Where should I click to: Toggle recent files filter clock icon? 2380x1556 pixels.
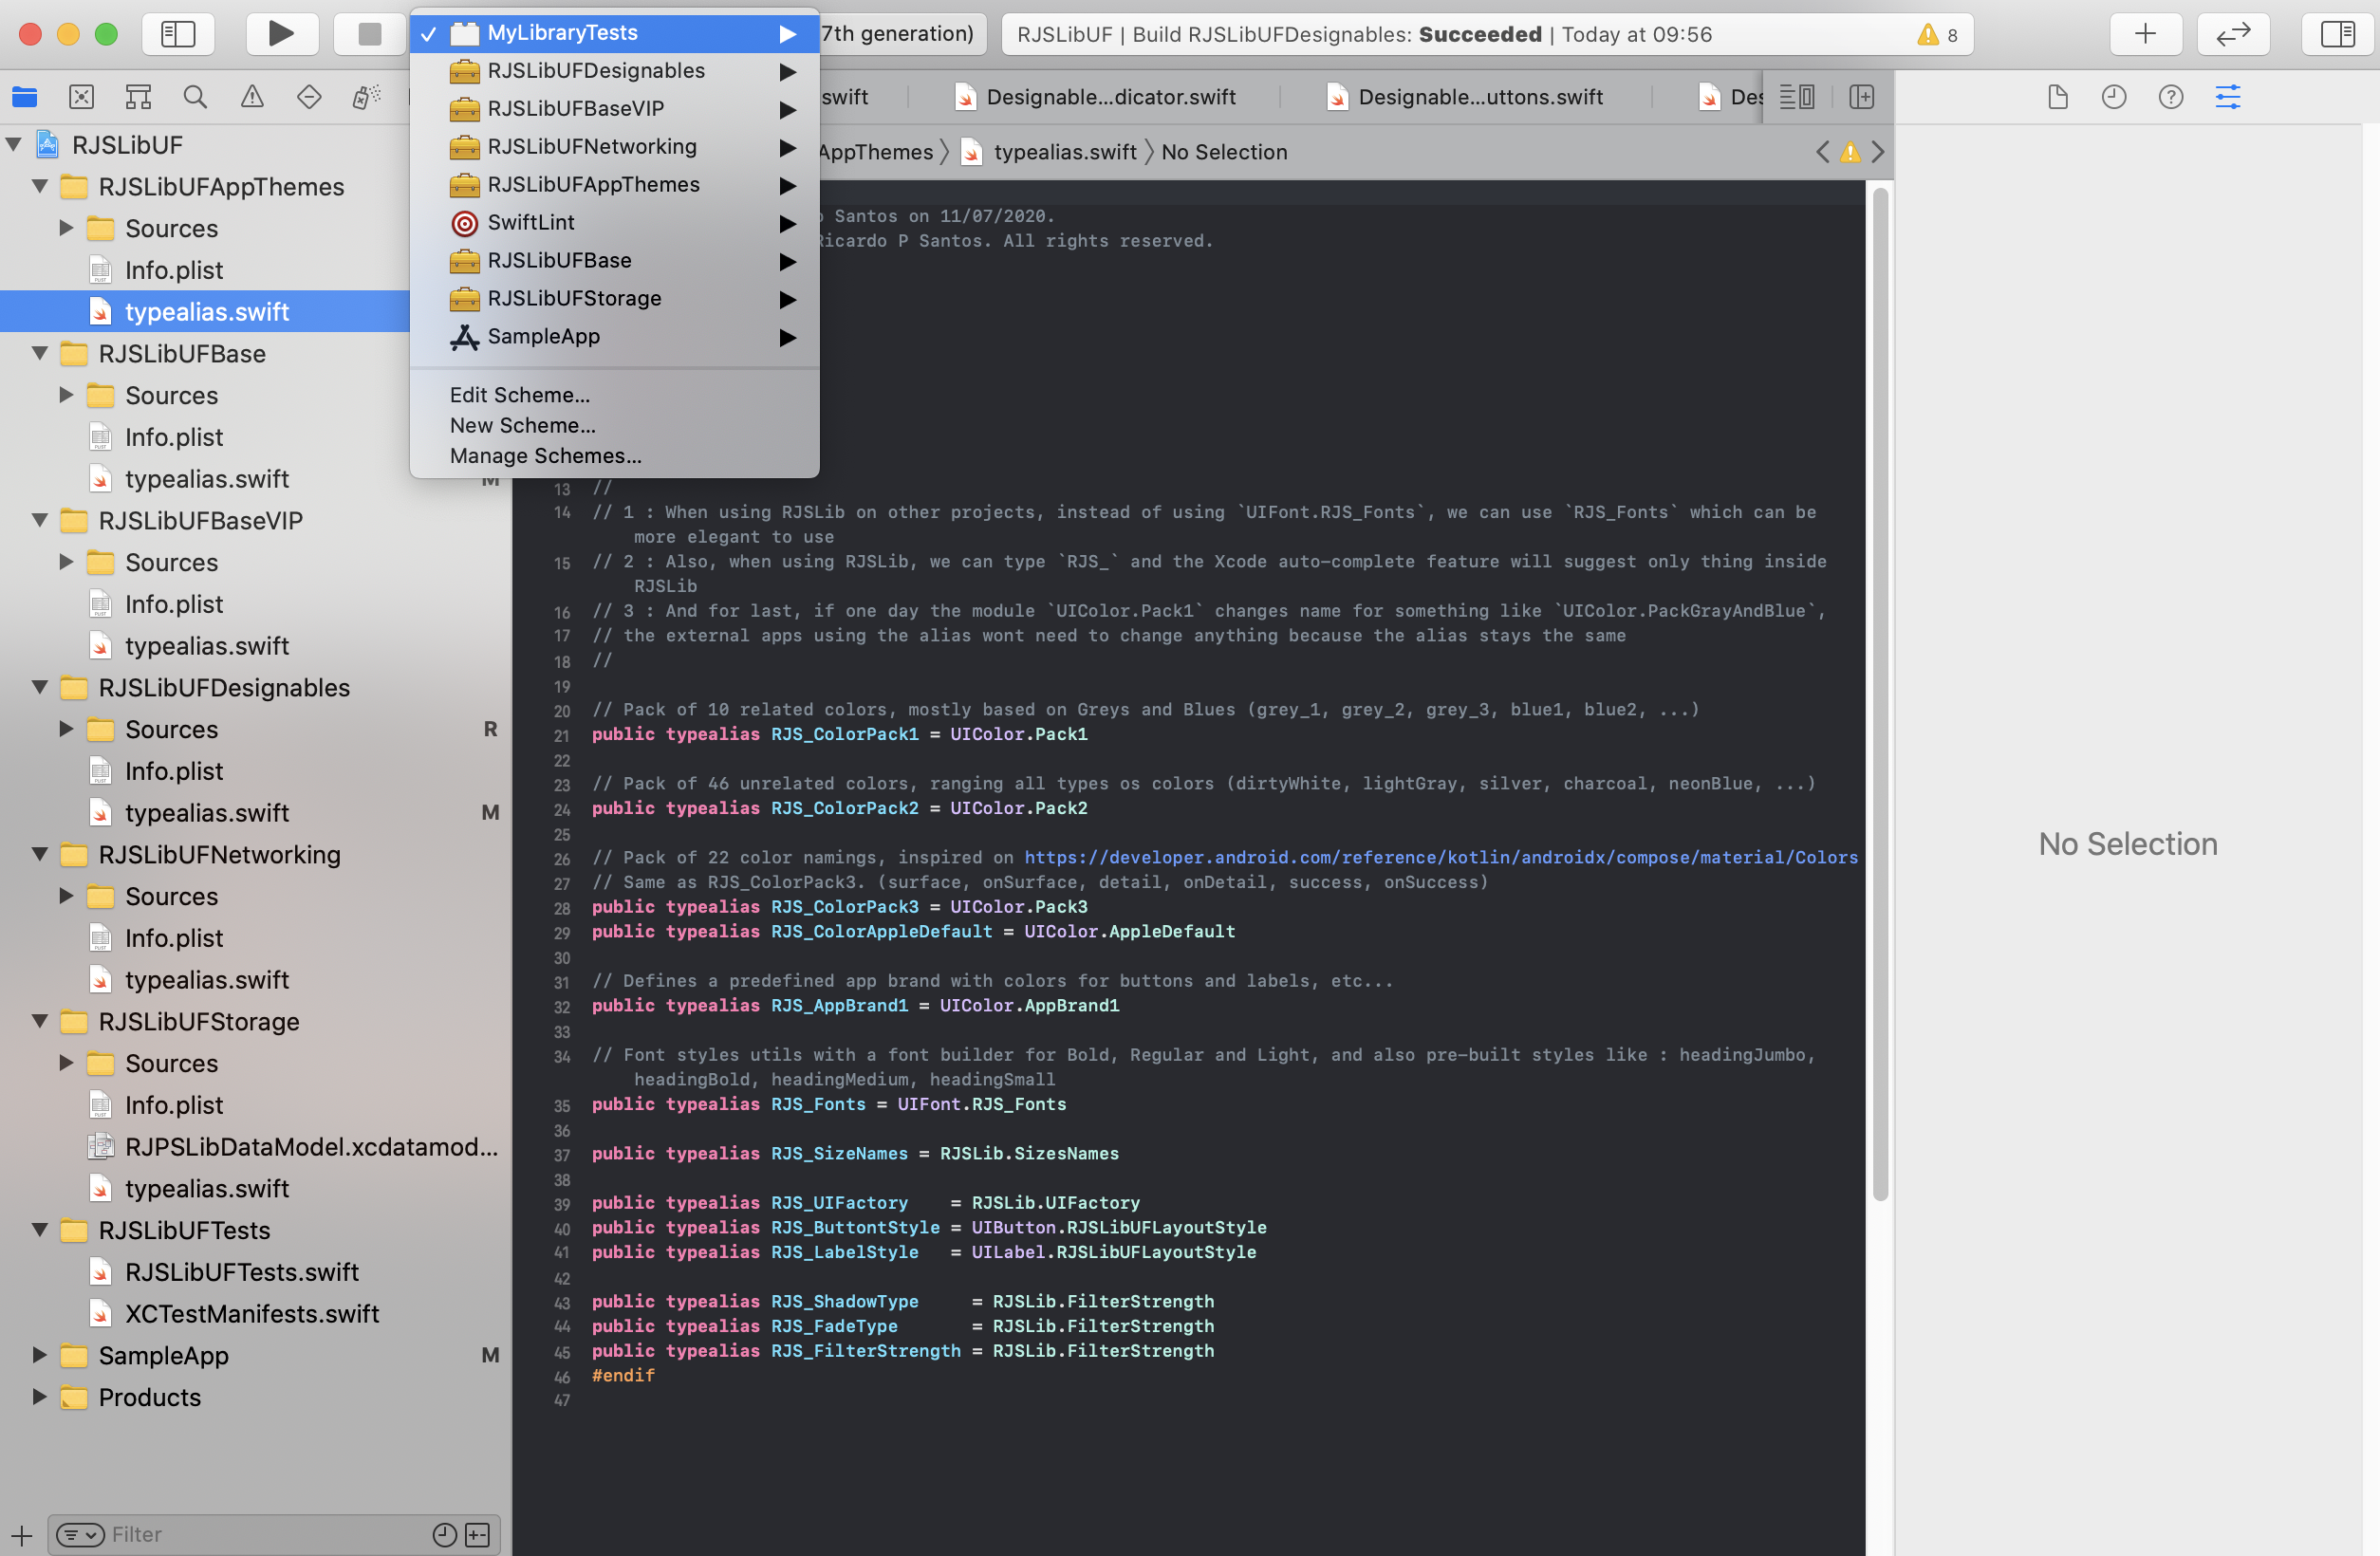(444, 1534)
